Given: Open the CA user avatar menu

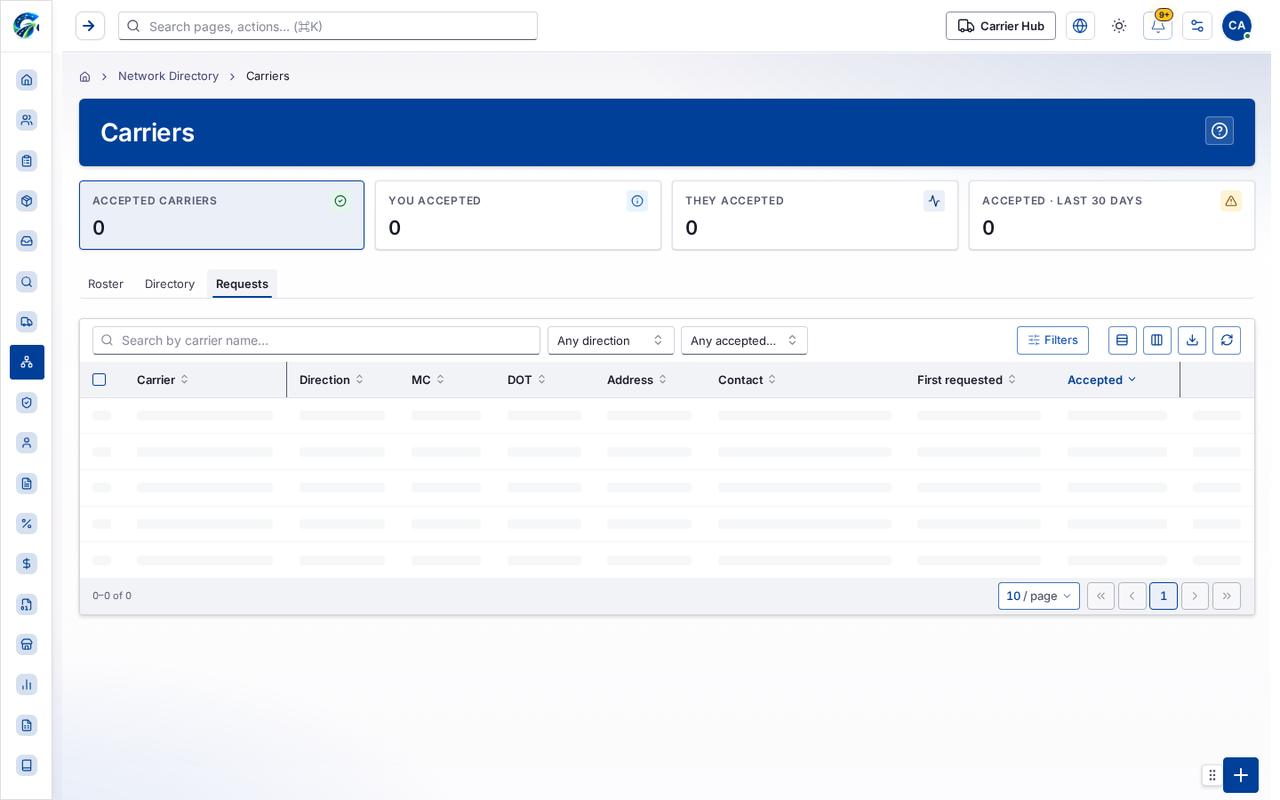Looking at the screenshot, I should tap(1237, 26).
